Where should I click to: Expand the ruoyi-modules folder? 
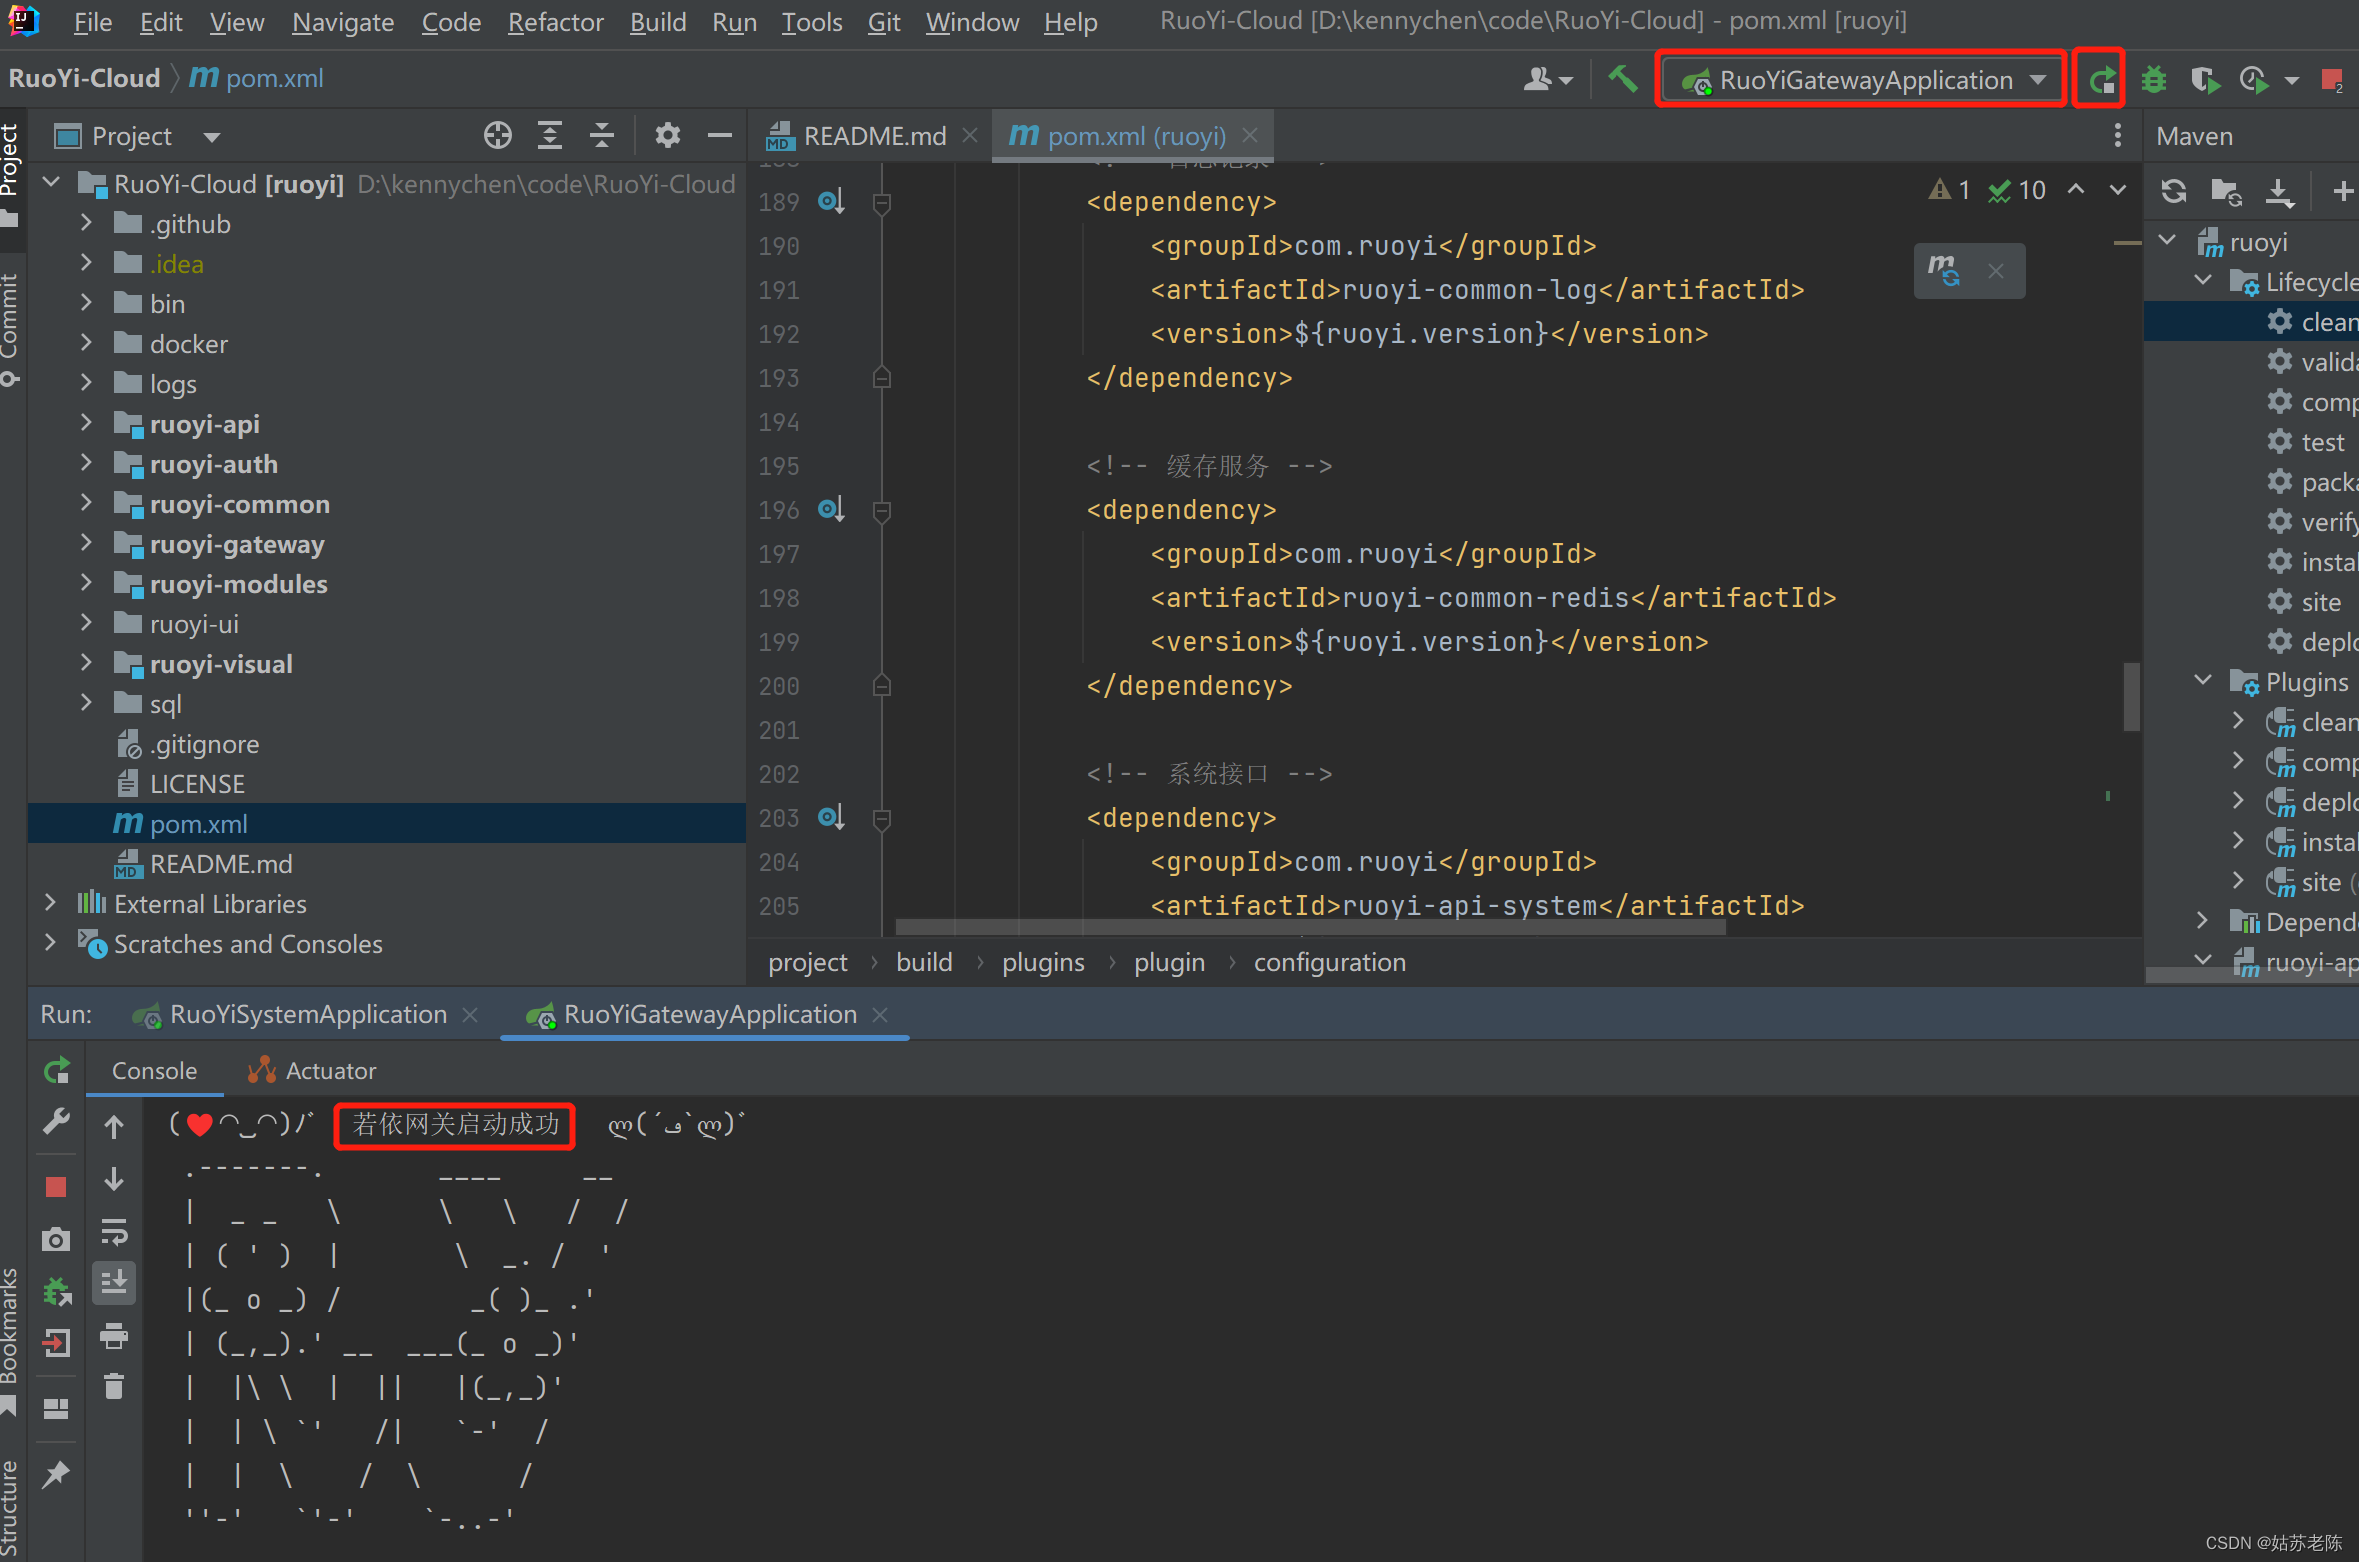[x=86, y=583]
